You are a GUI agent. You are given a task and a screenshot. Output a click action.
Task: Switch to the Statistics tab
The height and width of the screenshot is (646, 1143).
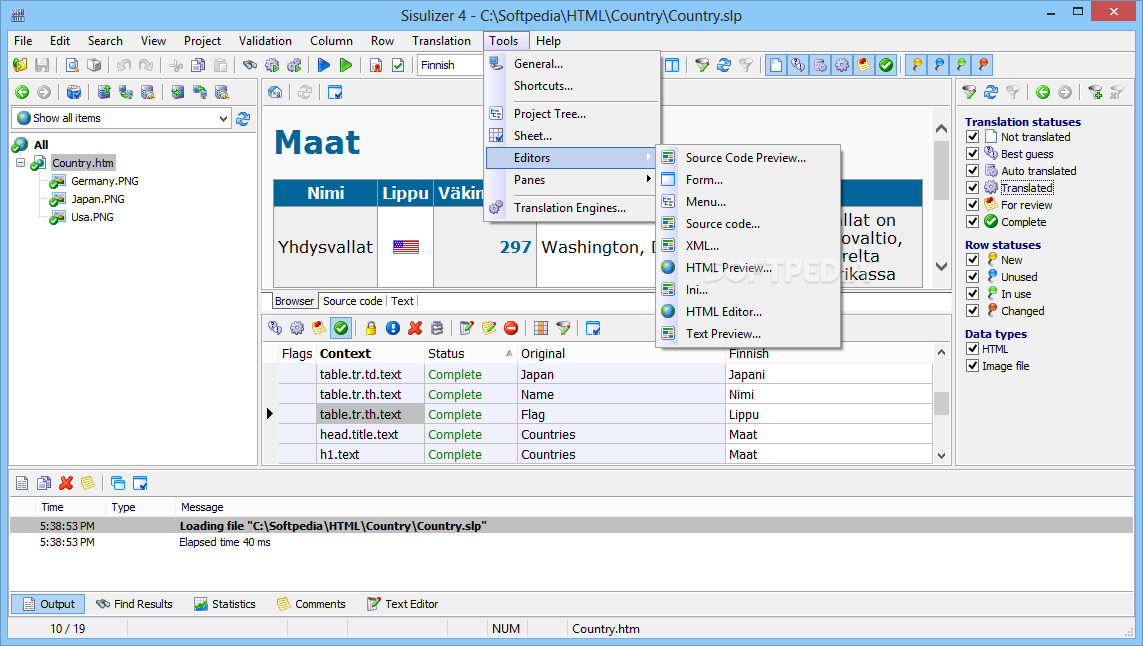(x=225, y=604)
